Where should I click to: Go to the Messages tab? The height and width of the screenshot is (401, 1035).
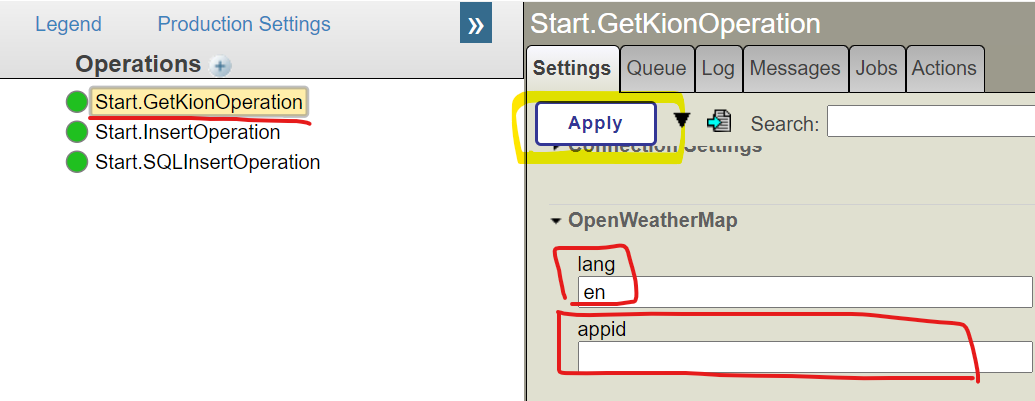pos(794,69)
